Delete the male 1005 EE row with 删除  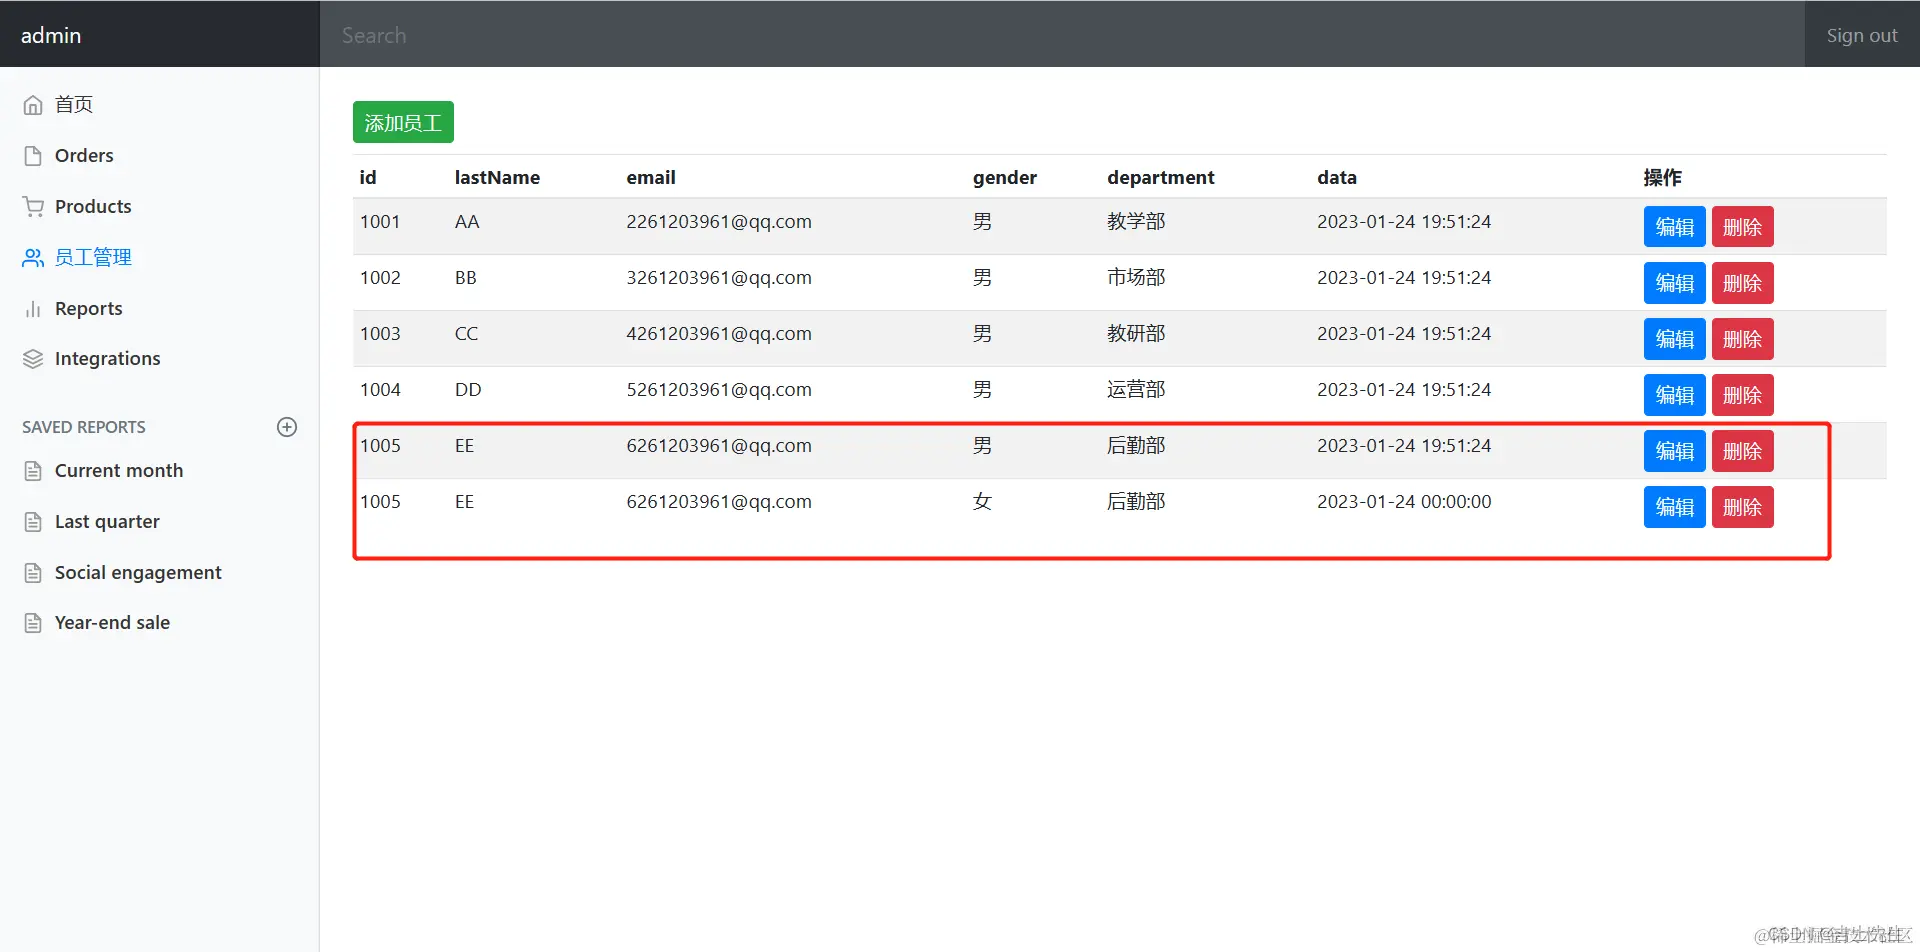1742,451
